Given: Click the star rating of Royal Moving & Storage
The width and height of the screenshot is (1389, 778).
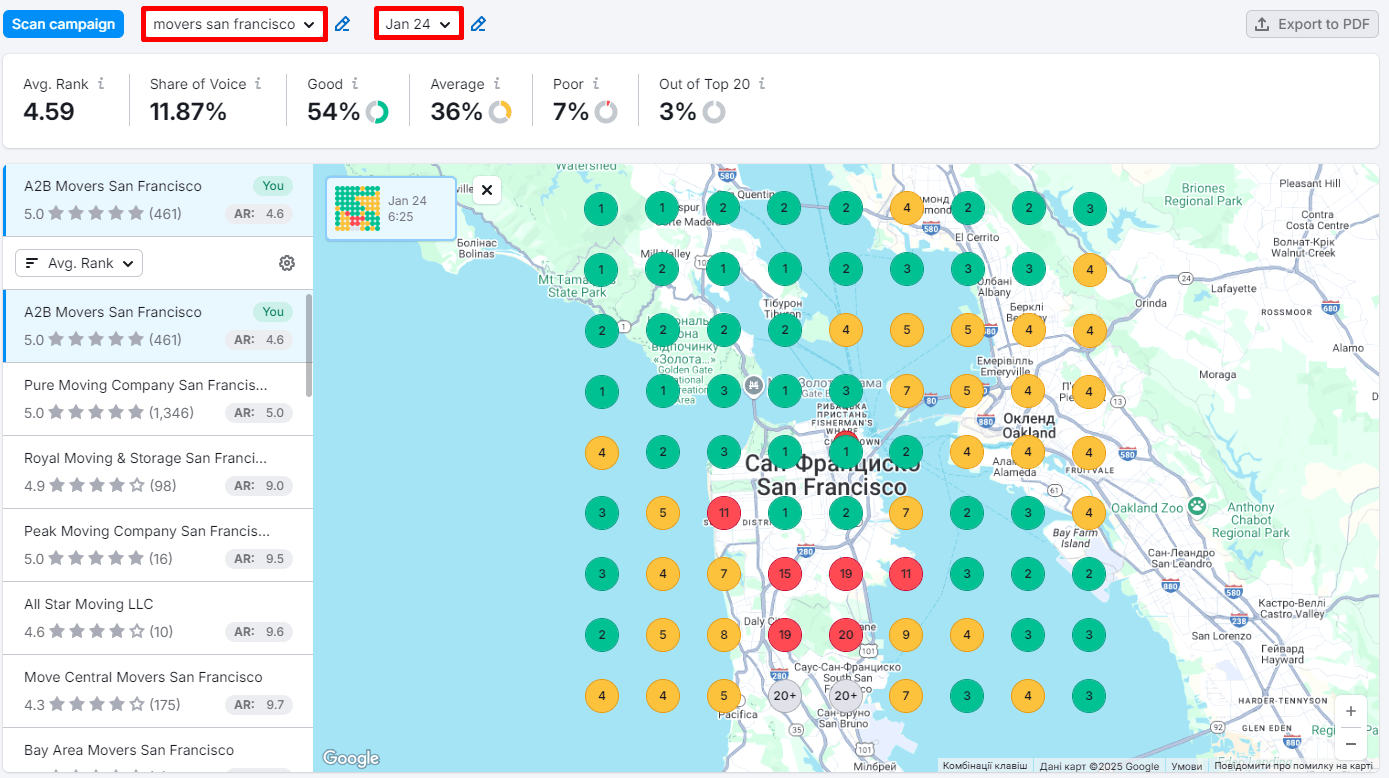Looking at the screenshot, I should tap(97, 486).
